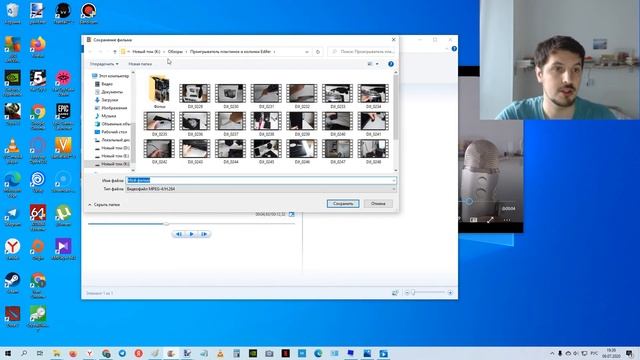Open the Упорядочить dropdown menu
The height and width of the screenshot is (360, 640).
pos(104,64)
